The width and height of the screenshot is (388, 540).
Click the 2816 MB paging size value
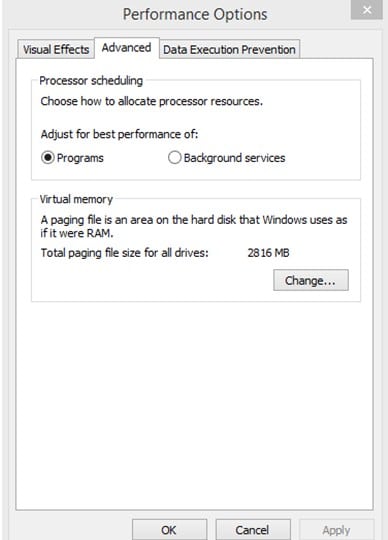click(x=268, y=253)
